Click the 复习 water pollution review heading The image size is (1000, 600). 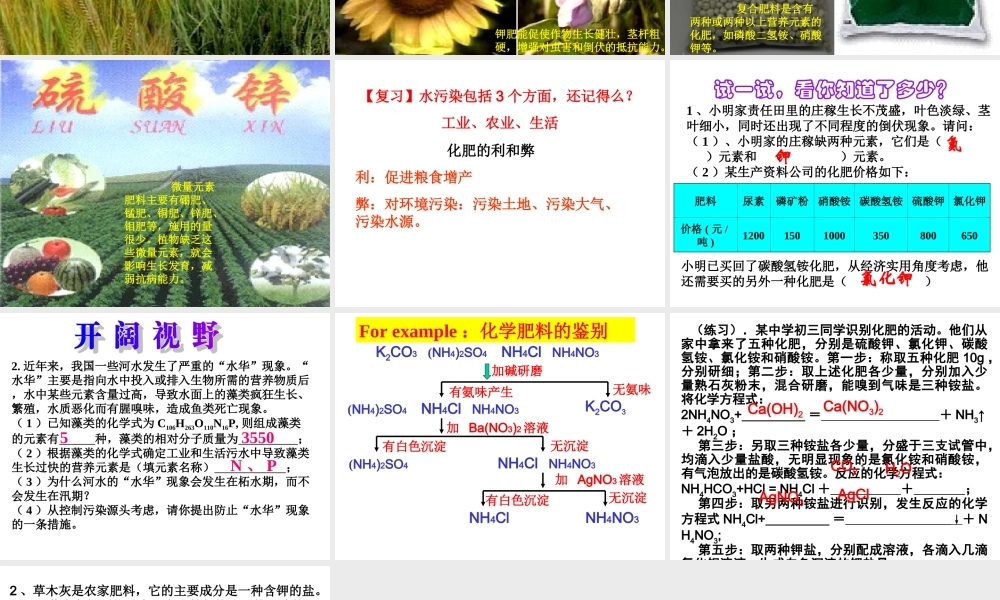pos(500,96)
